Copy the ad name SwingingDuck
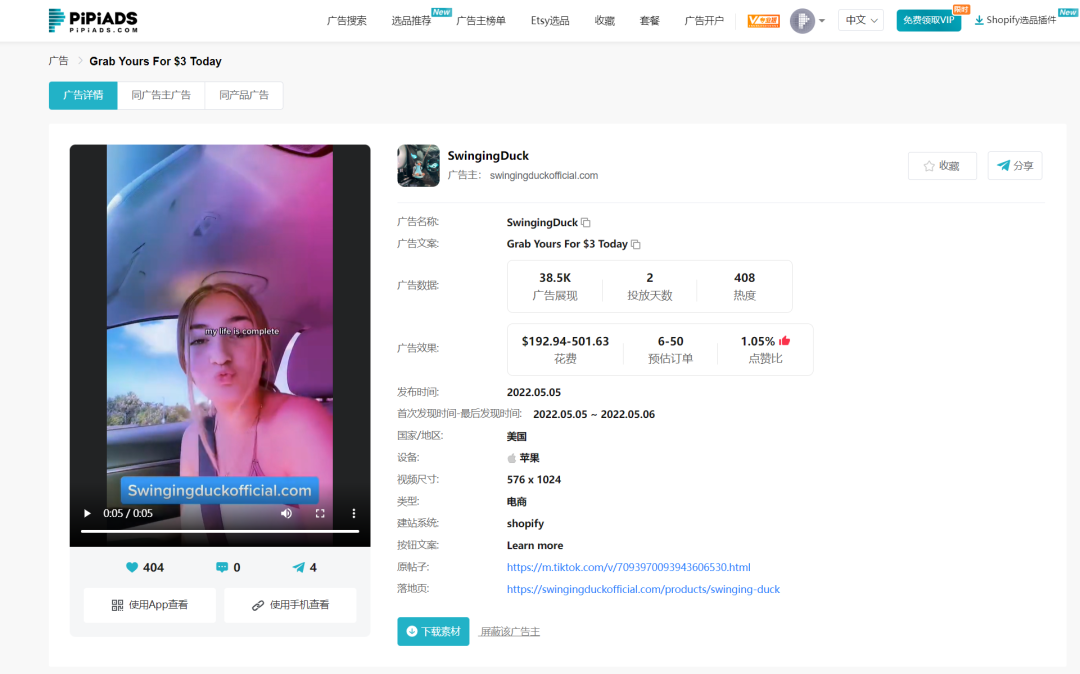 tap(585, 222)
